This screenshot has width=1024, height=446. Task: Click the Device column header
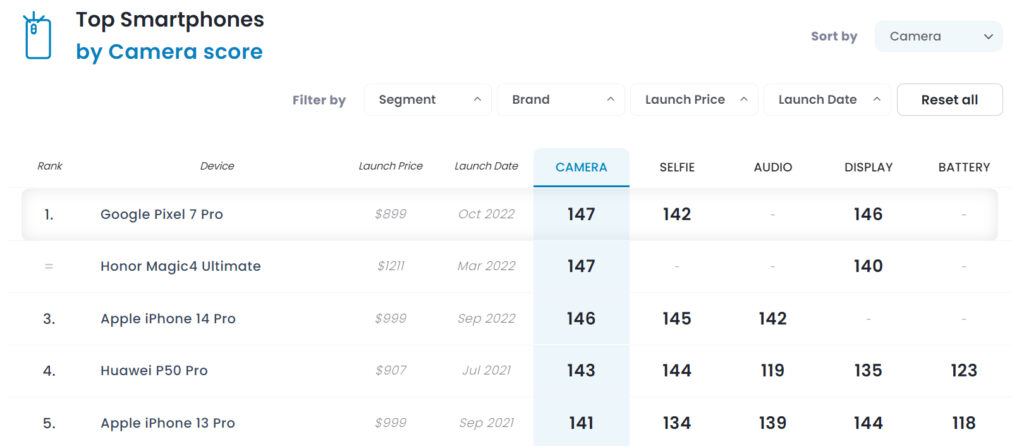217,166
